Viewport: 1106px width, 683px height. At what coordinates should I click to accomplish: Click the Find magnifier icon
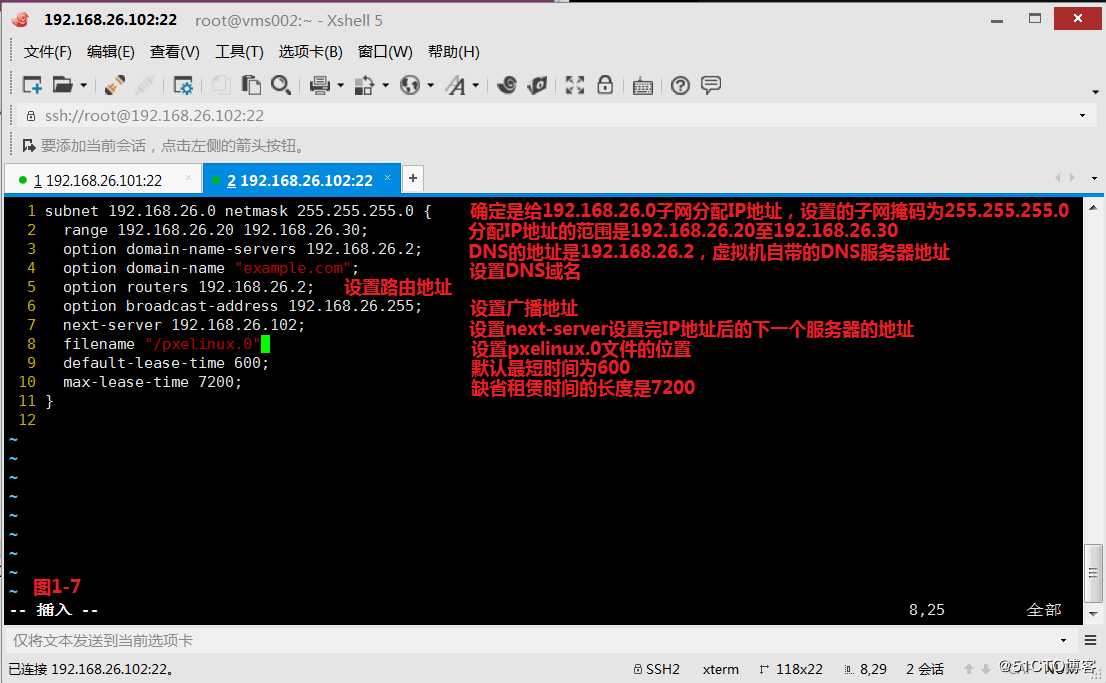point(281,85)
